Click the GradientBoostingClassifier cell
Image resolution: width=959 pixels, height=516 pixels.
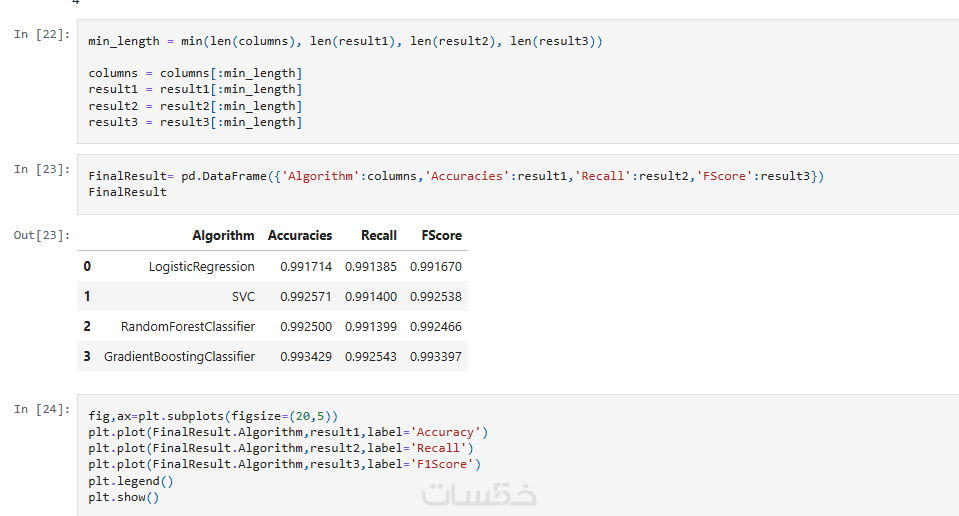click(179, 356)
